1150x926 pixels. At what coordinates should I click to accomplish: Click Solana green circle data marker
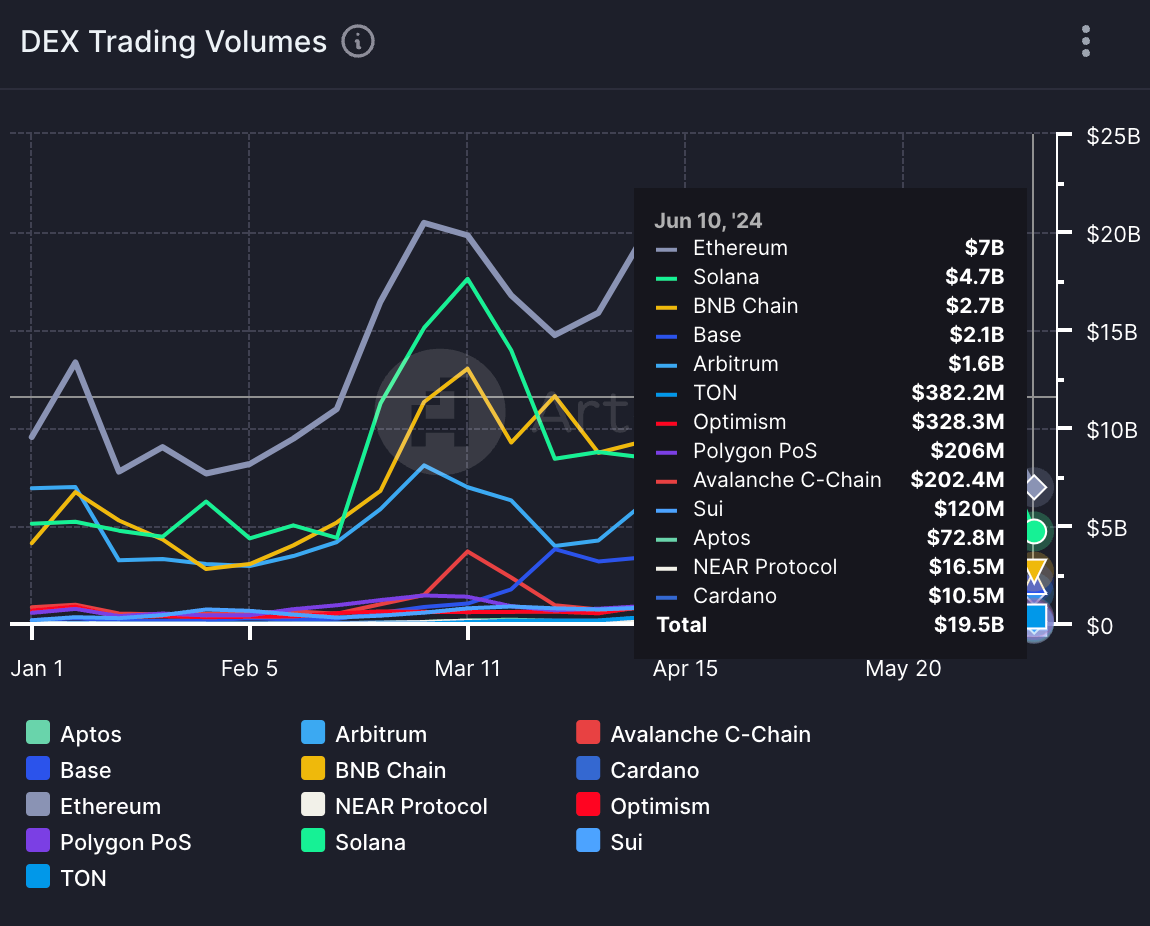tap(1035, 532)
